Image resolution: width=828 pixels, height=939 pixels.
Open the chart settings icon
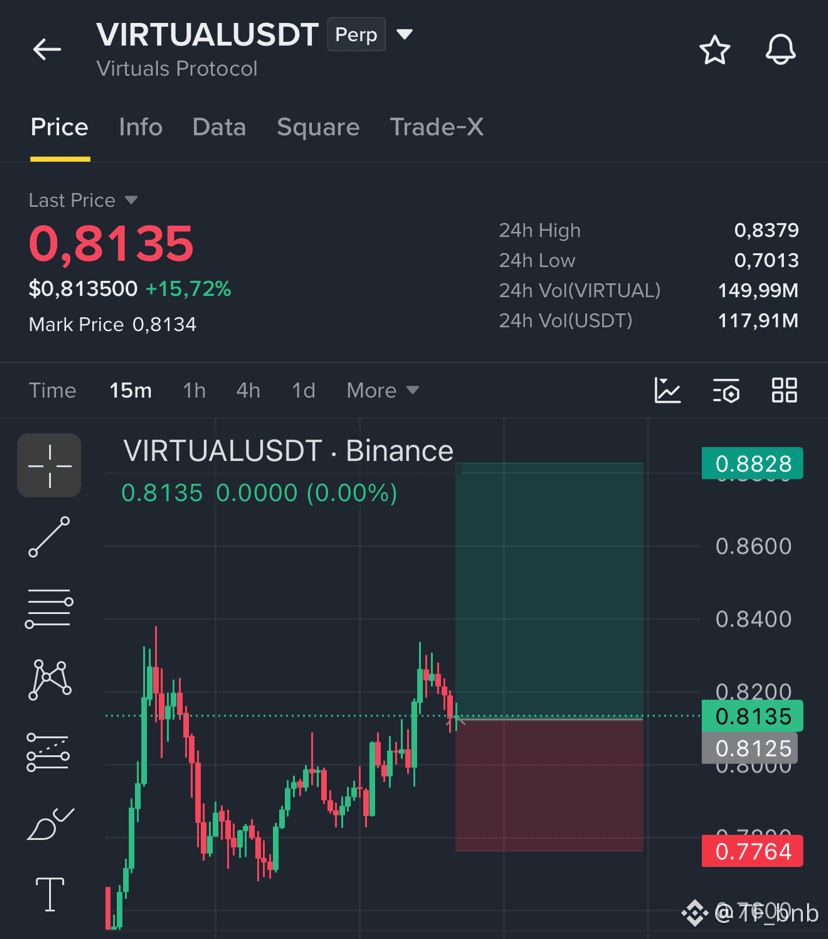pyautogui.click(x=726, y=390)
